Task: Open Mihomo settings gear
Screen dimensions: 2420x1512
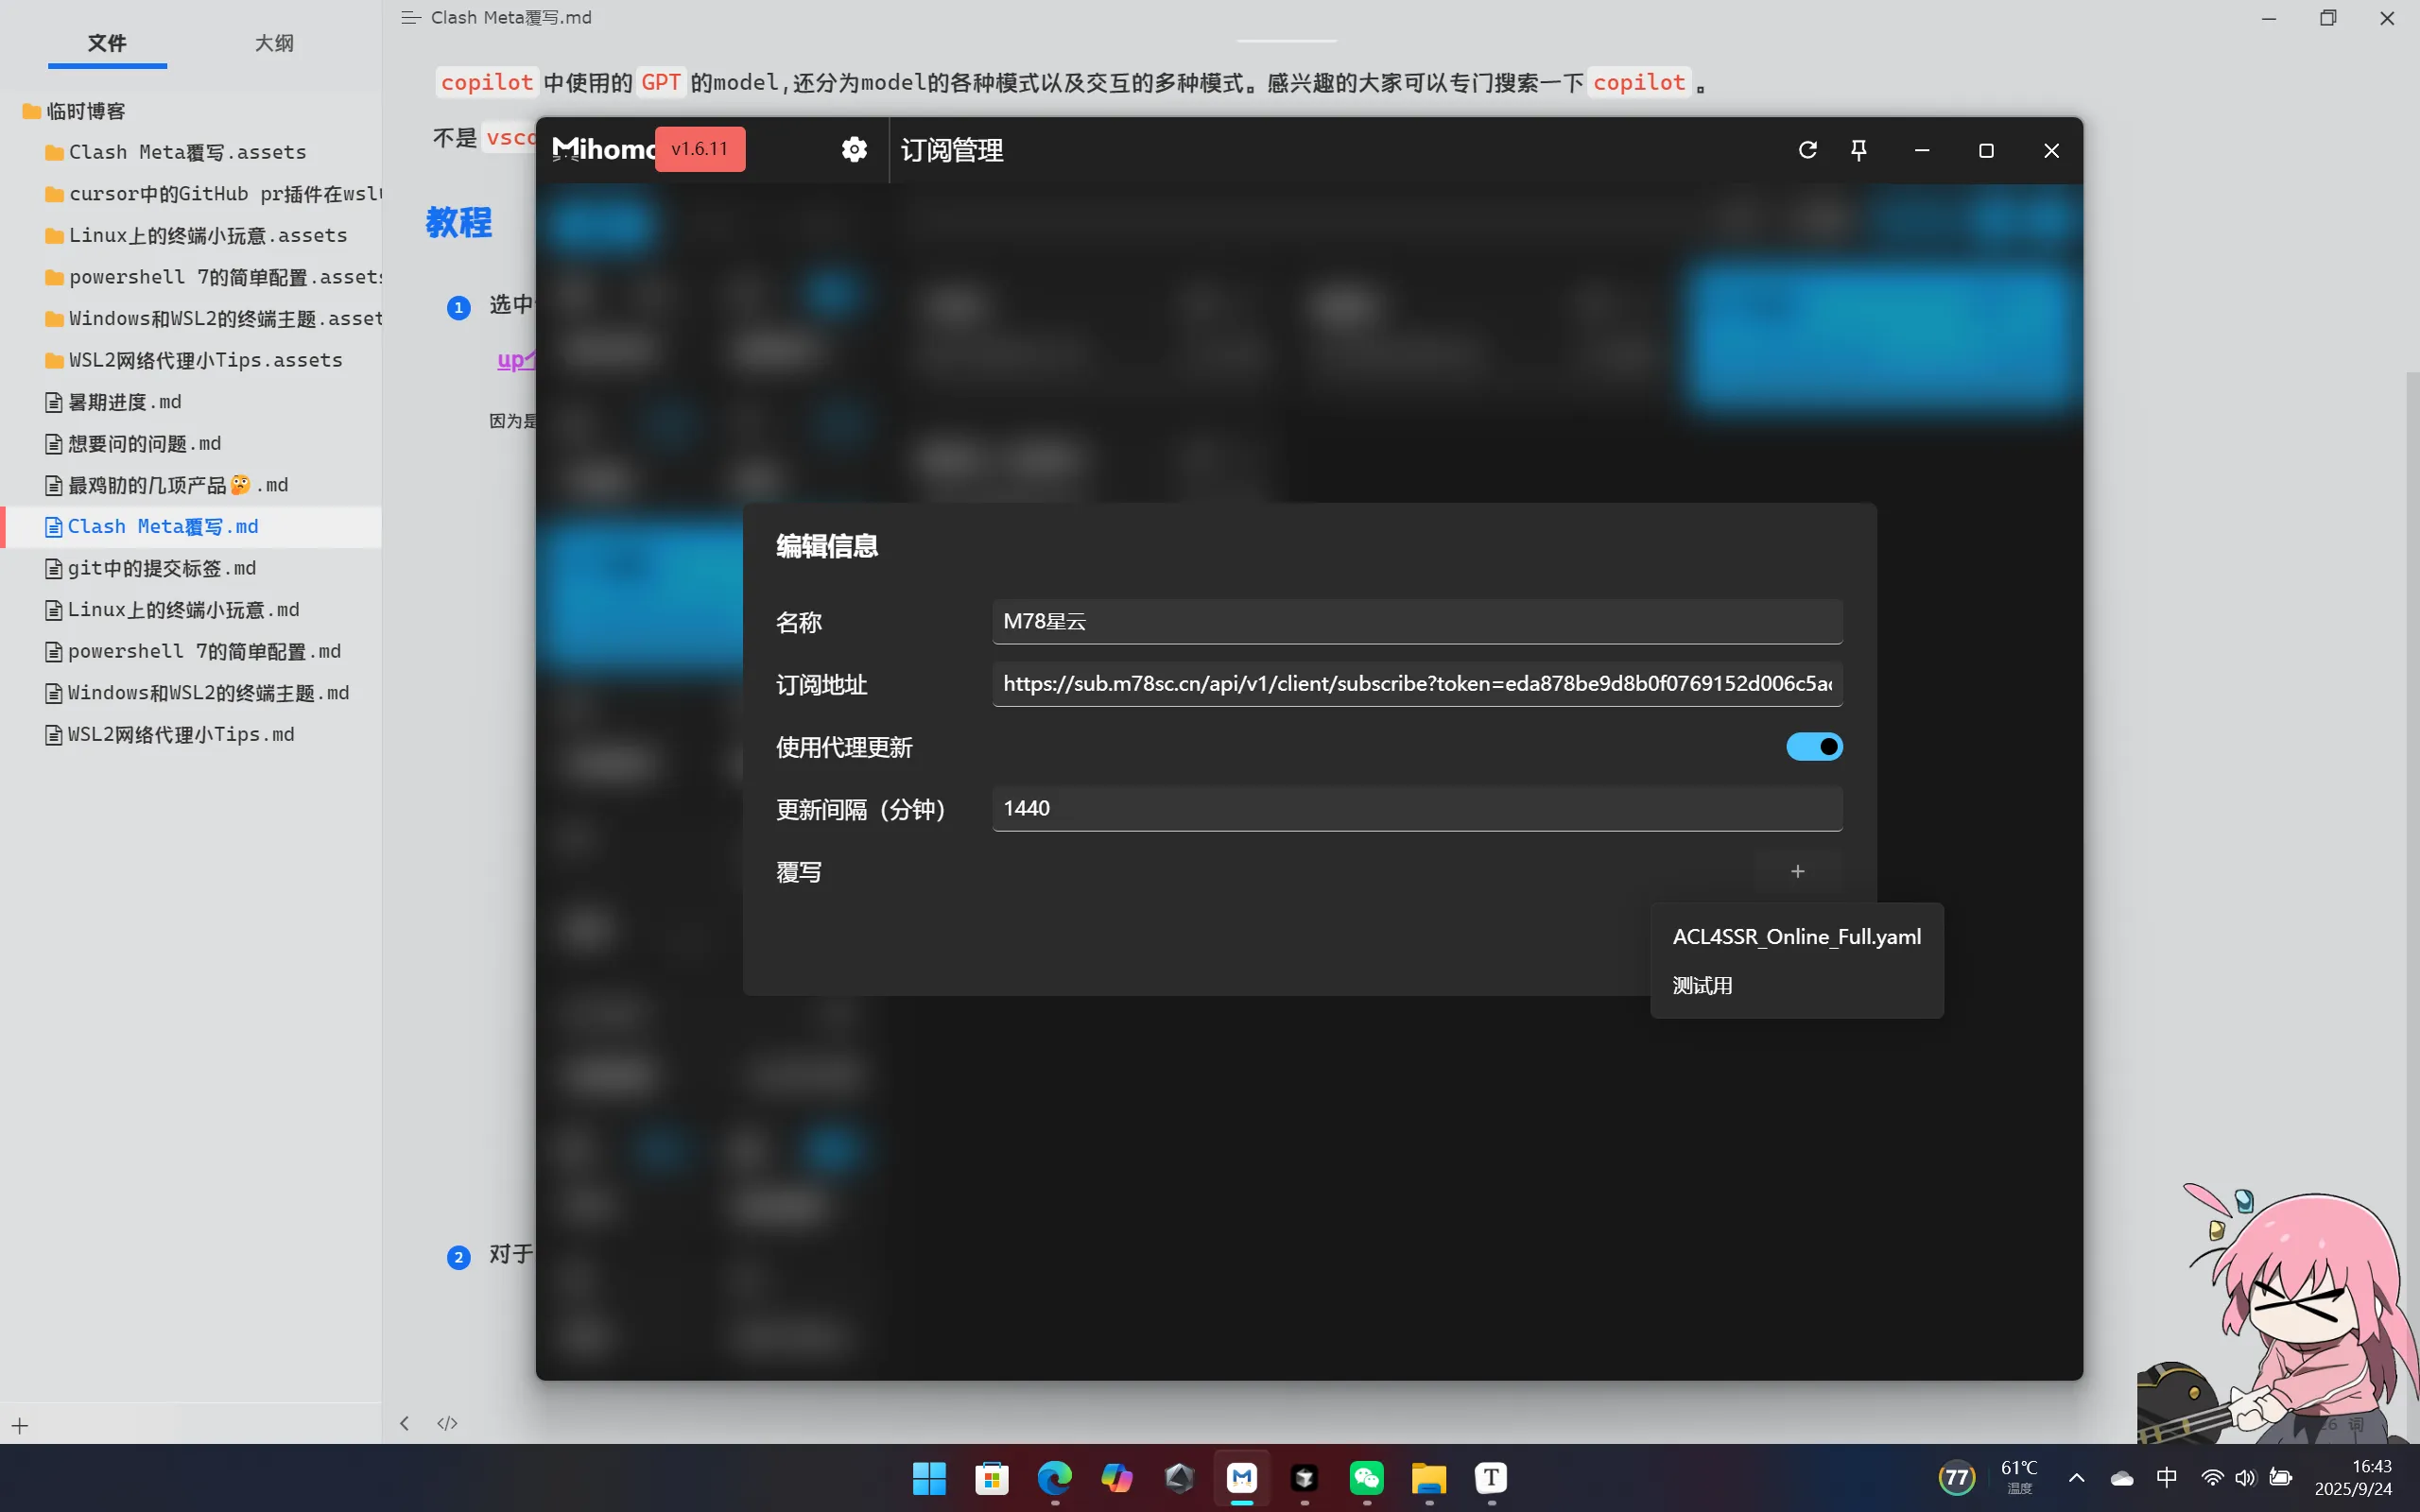Action: [x=853, y=148]
